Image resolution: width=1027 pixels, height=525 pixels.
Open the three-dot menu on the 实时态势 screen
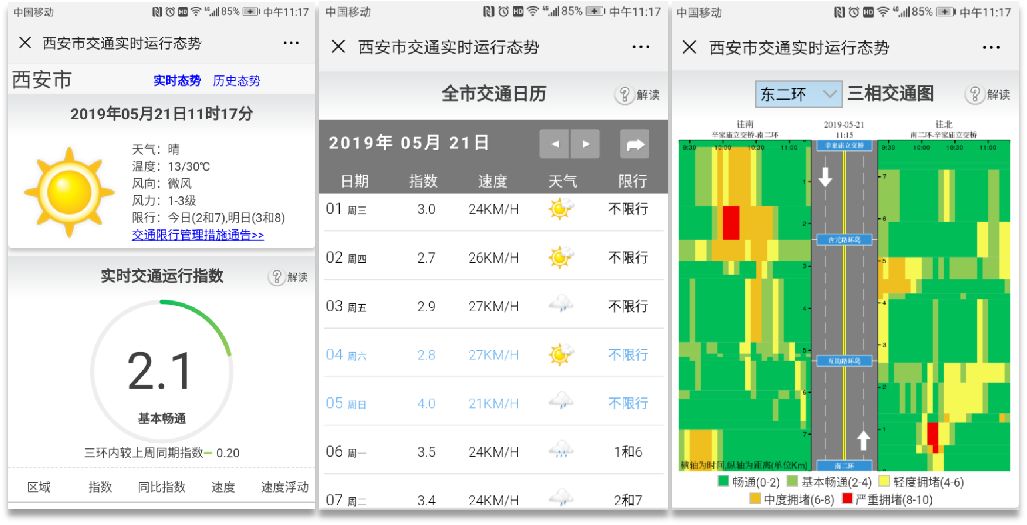tap(291, 43)
